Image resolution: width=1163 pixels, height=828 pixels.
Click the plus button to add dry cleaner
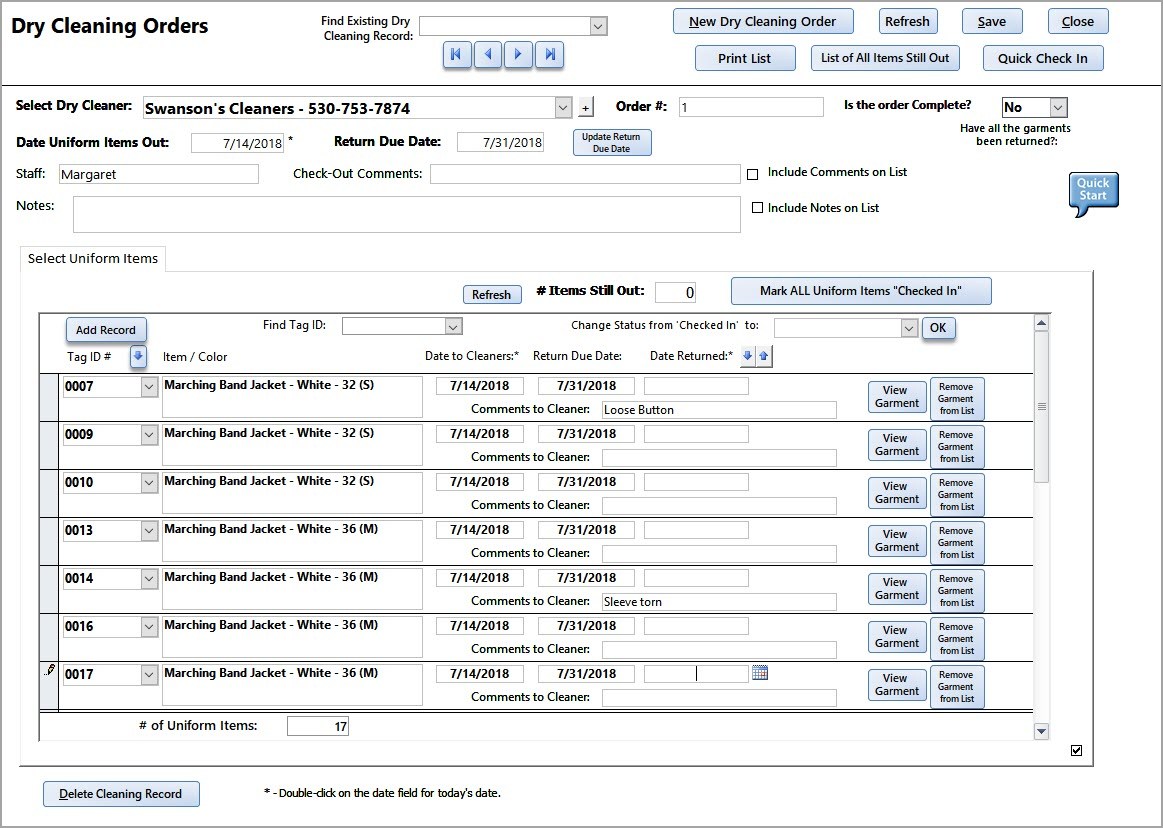tap(586, 108)
